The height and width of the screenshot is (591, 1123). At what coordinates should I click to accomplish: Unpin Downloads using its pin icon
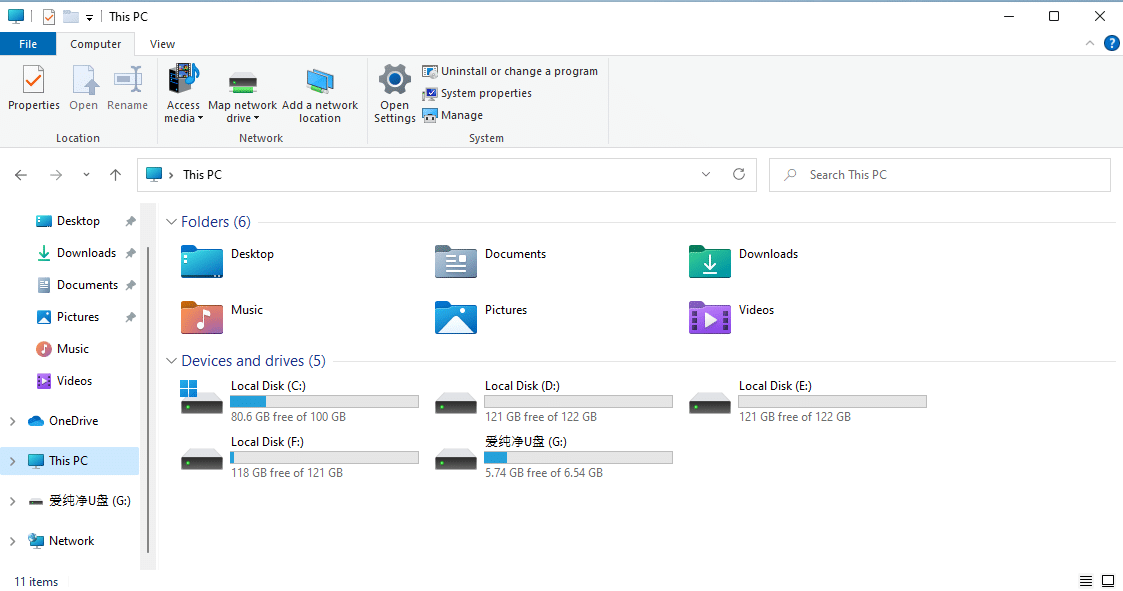[130, 253]
